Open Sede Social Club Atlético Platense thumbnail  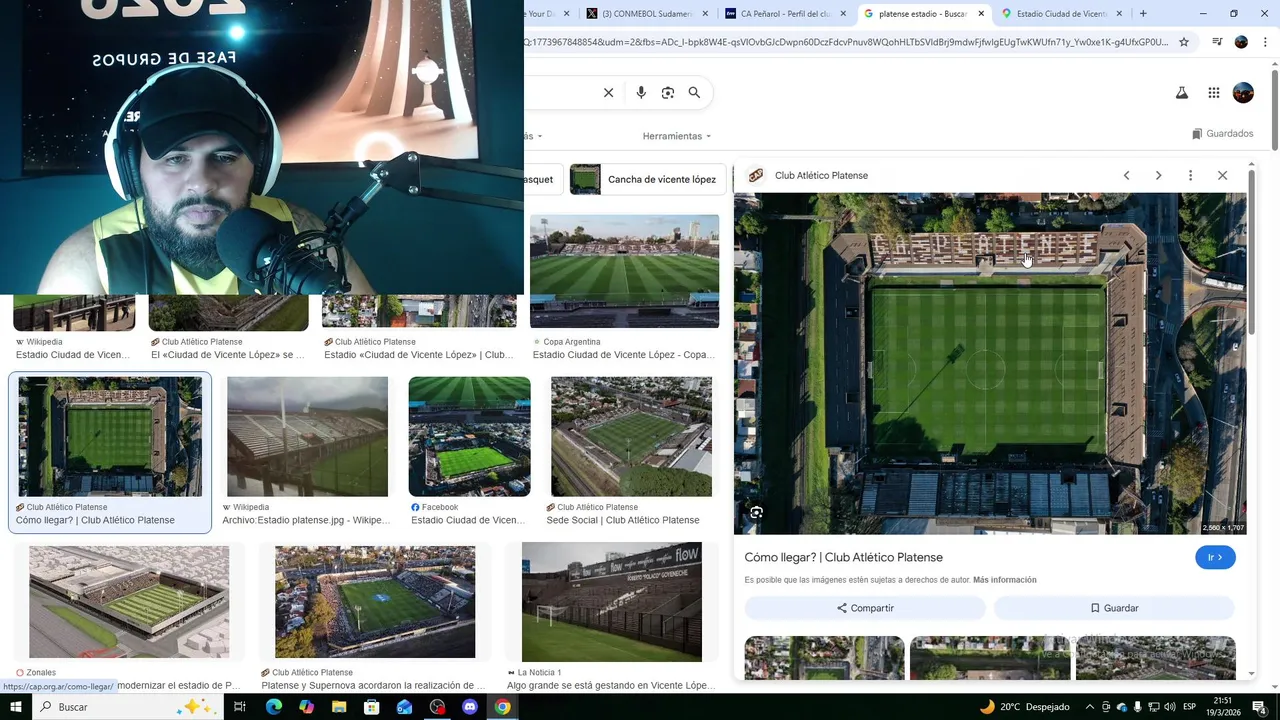click(x=631, y=436)
